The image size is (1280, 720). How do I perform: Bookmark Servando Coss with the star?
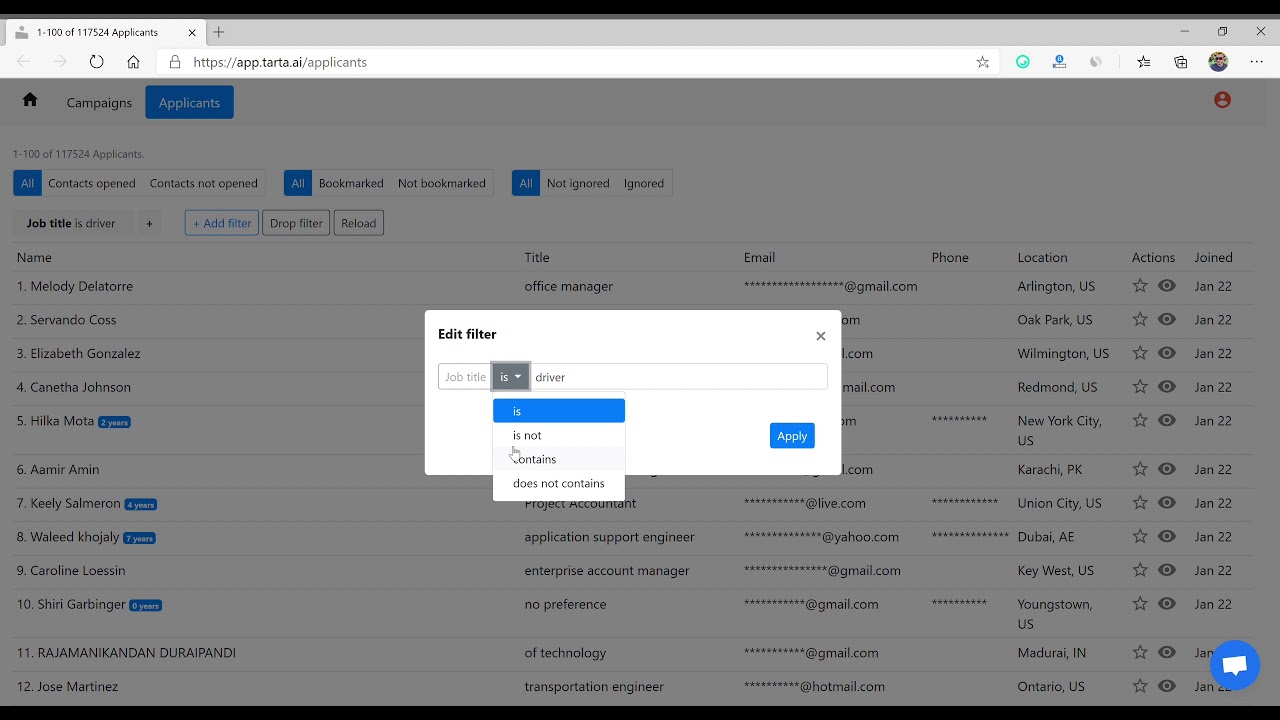[1140, 320]
